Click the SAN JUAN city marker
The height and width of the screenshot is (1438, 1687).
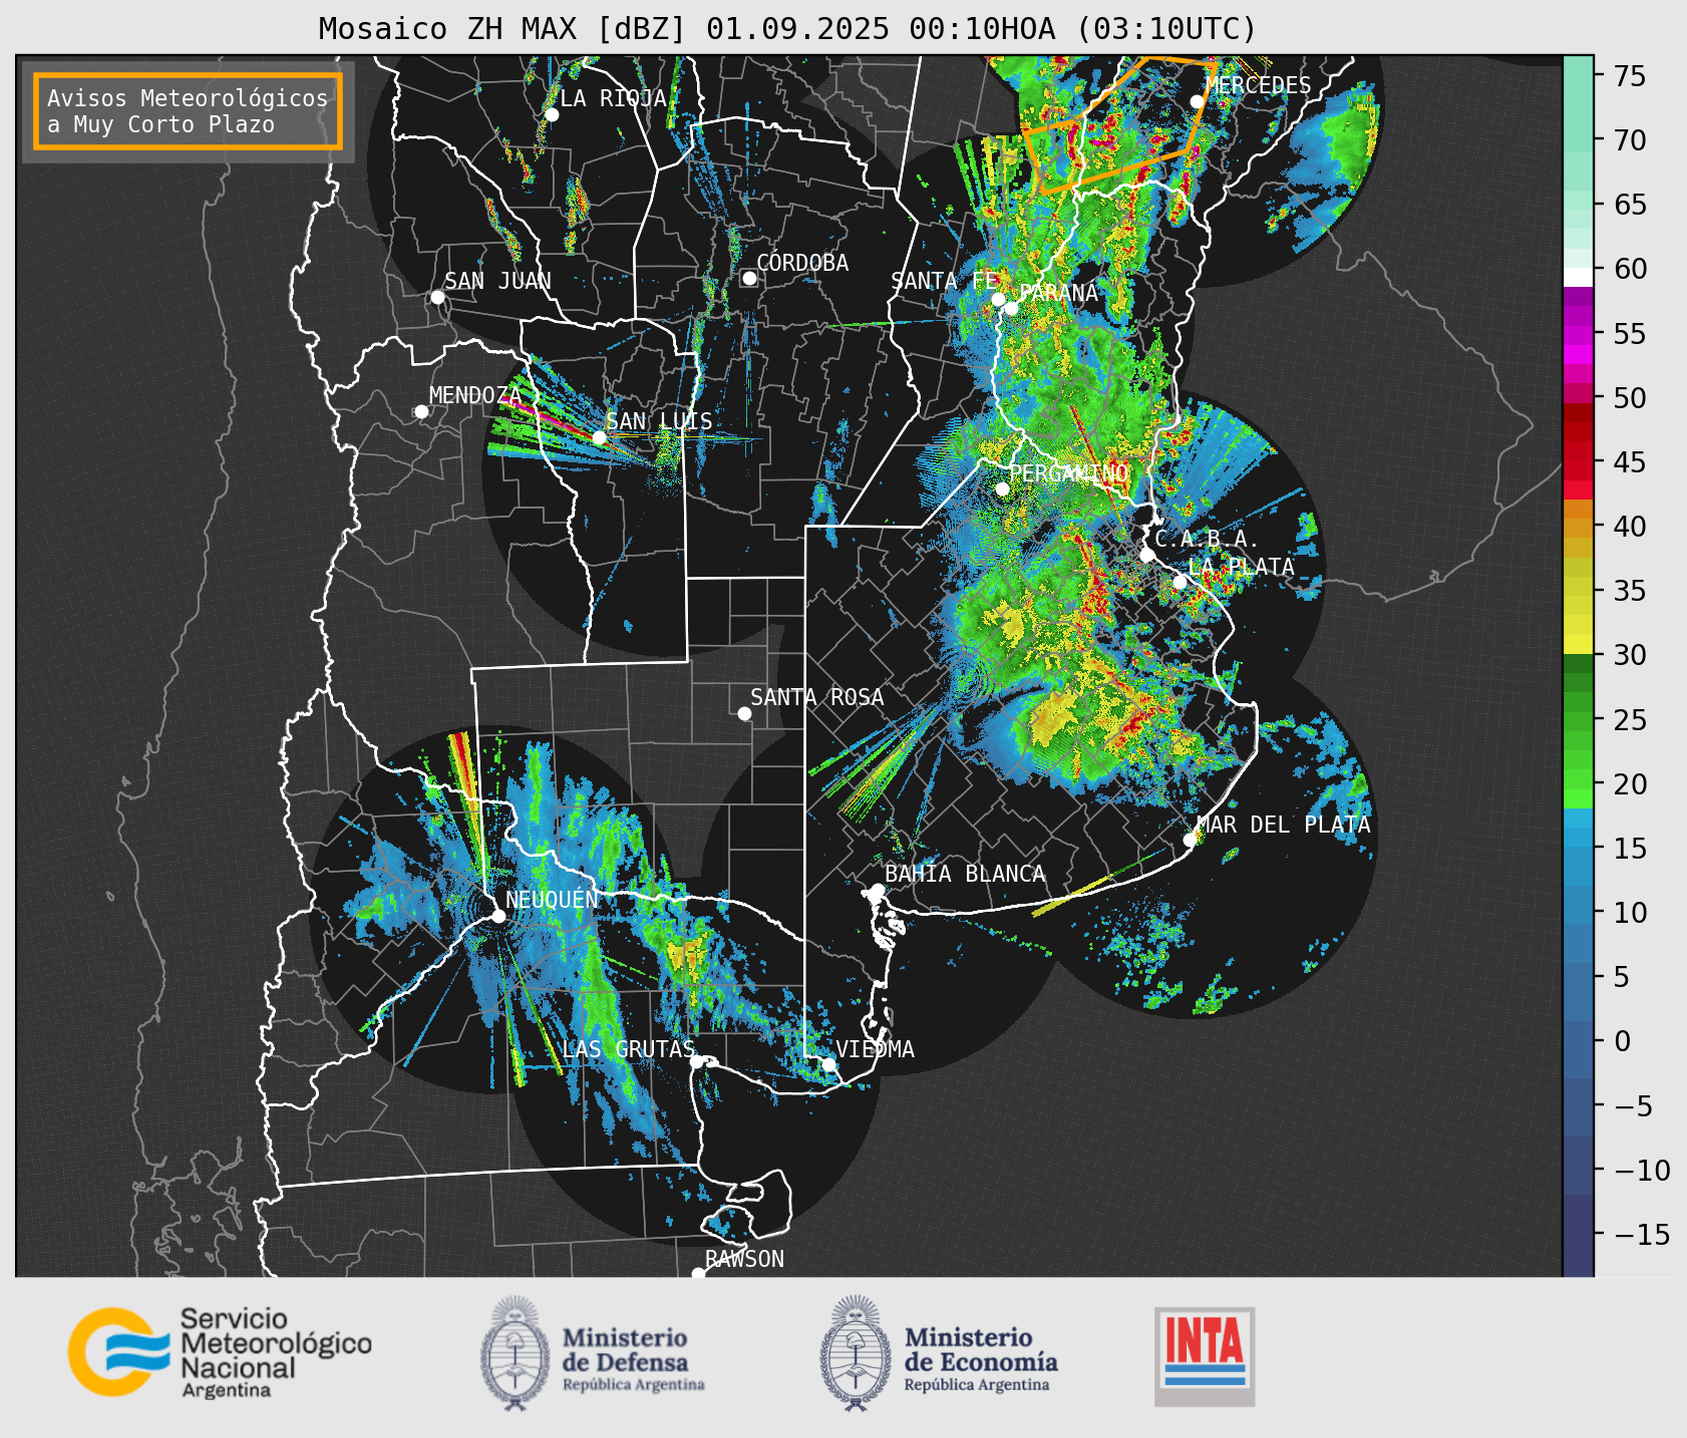click(437, 297)
